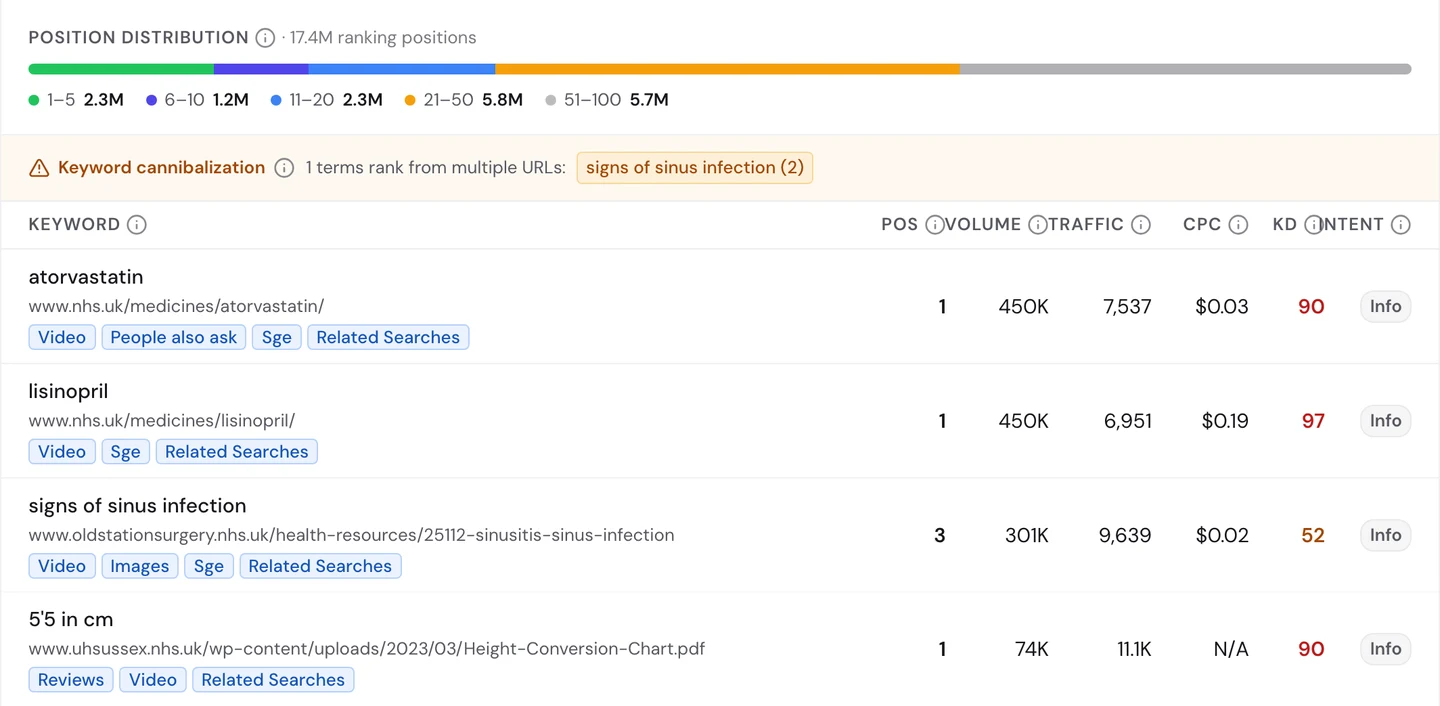Click the Video tag under lisinopril

[62, 452]
